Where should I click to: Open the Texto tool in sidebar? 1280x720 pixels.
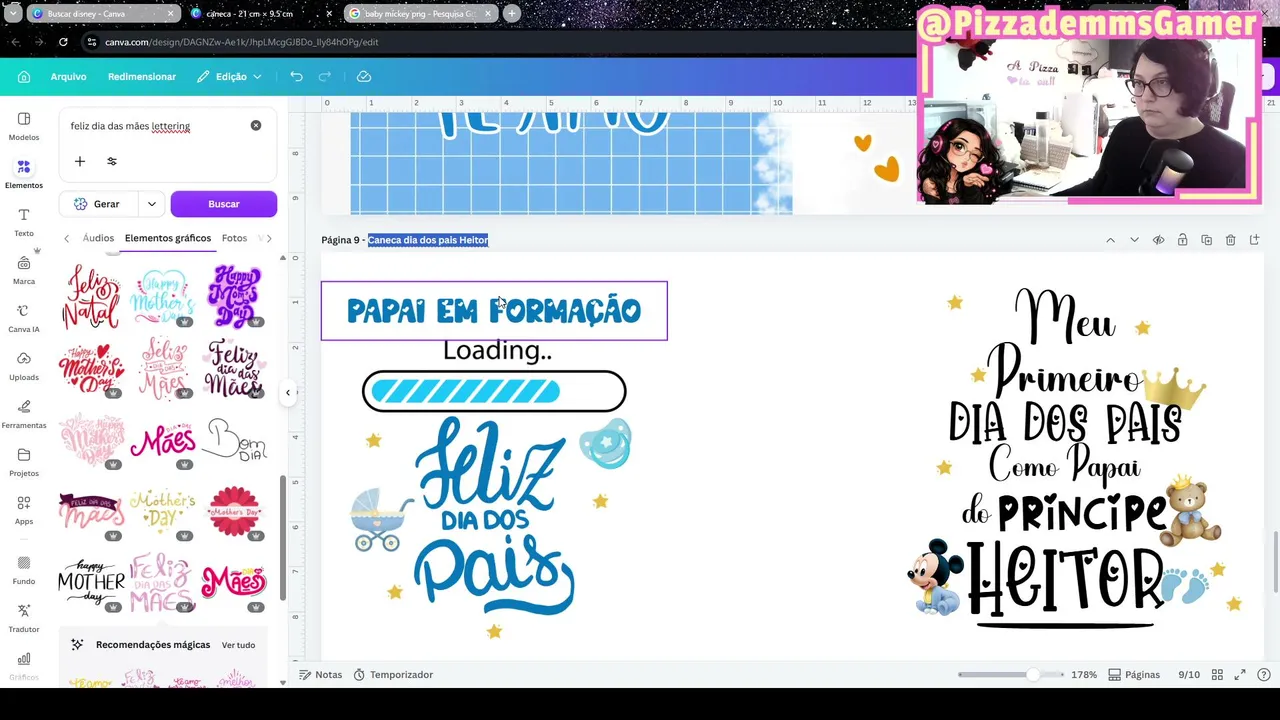[x=24, y=222]
